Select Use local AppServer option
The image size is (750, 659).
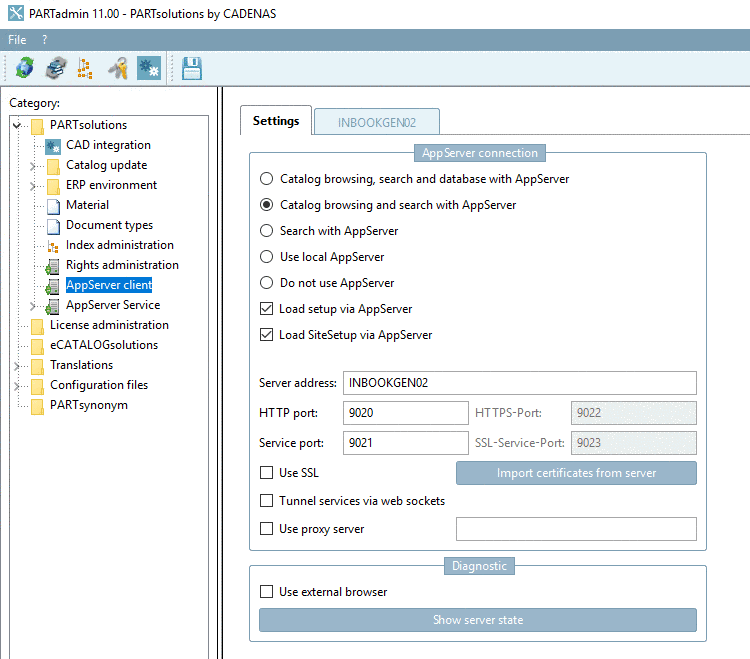(x=266, y=257)
